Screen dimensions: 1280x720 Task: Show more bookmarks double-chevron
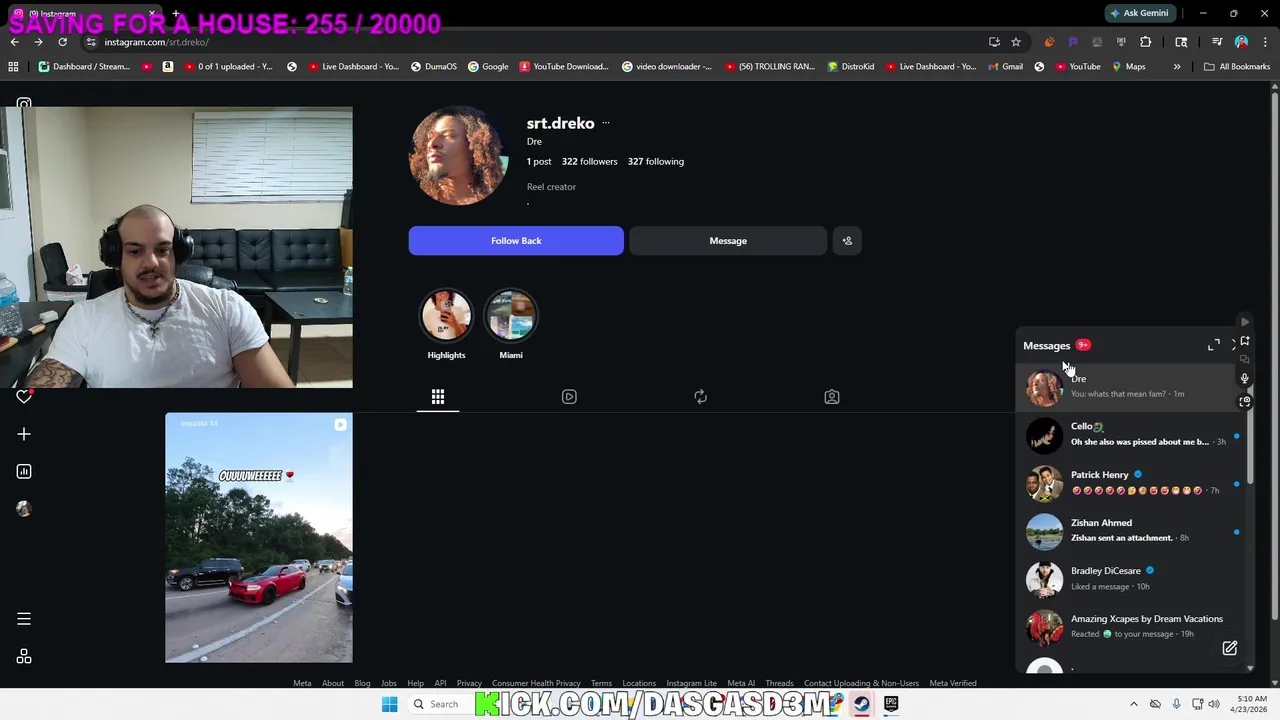coord(1177,67)
